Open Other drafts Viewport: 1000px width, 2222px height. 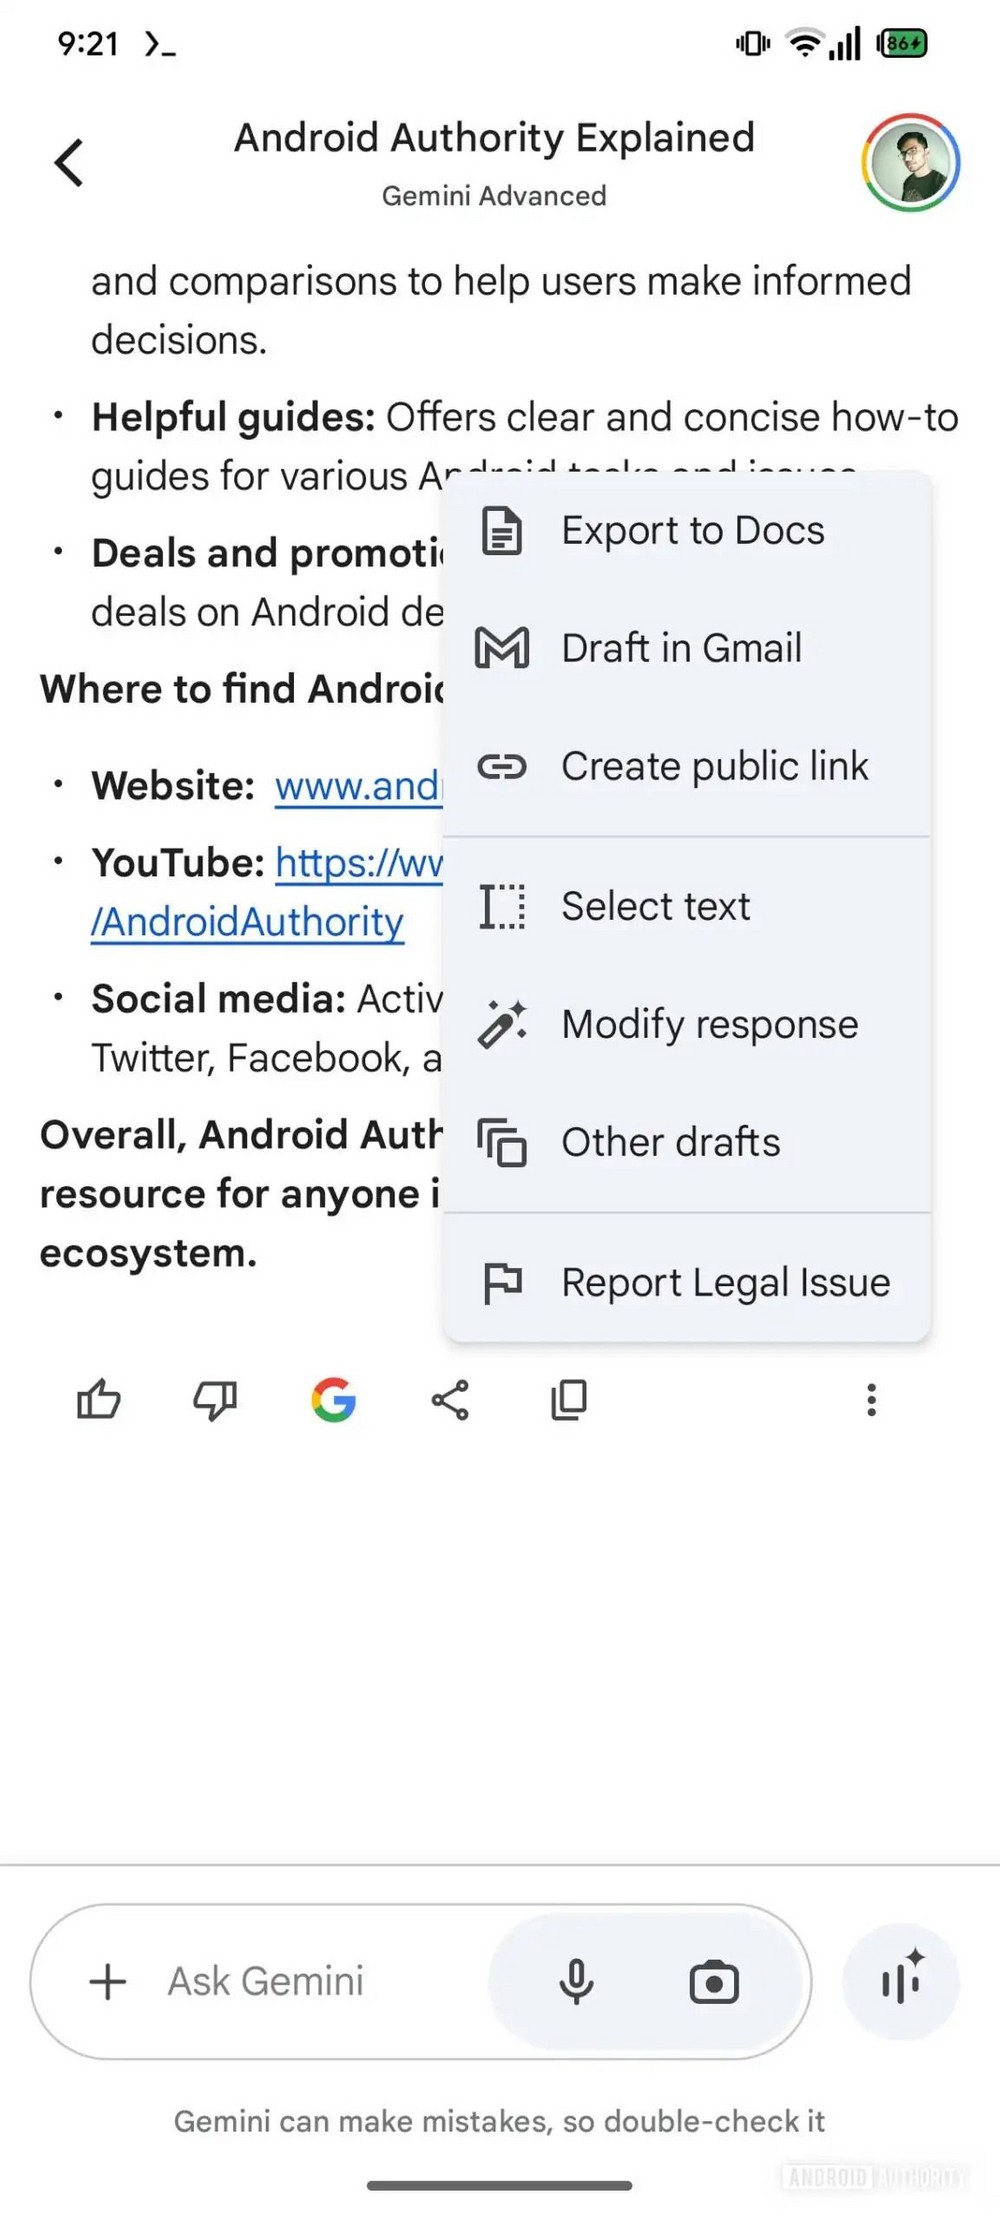click(670, 1143)
